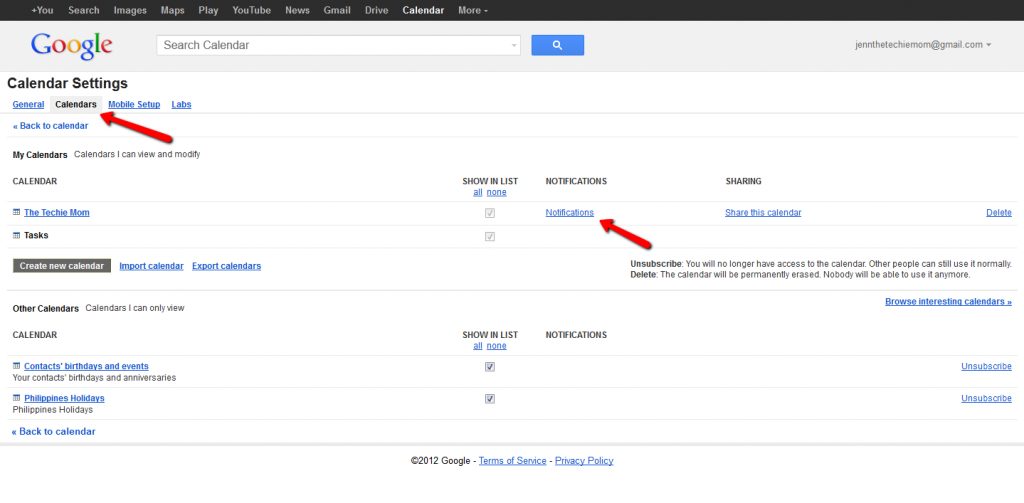
Task: Show all under My Calendars
Action: 478,192
